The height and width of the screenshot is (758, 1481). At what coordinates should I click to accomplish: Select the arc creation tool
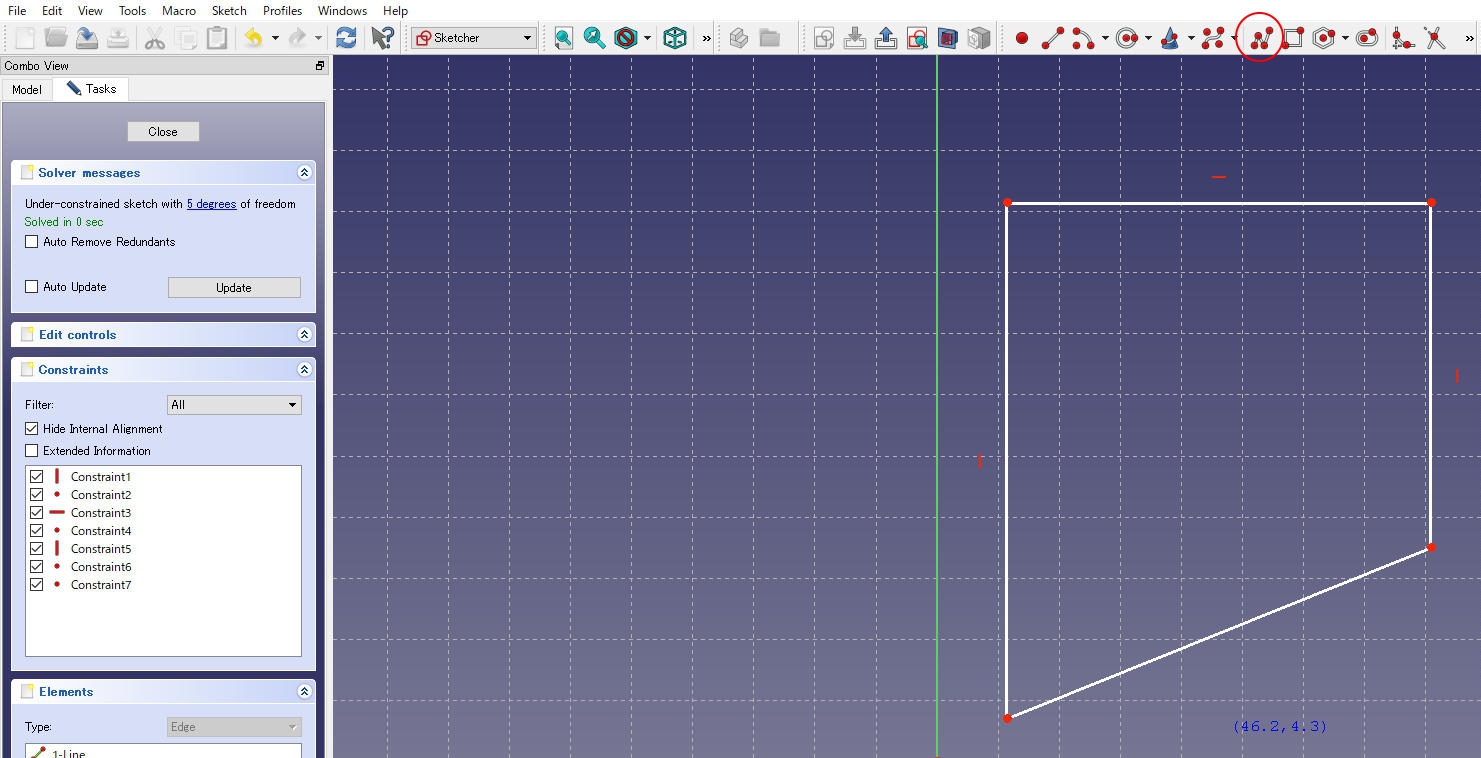coord(1083,38)
